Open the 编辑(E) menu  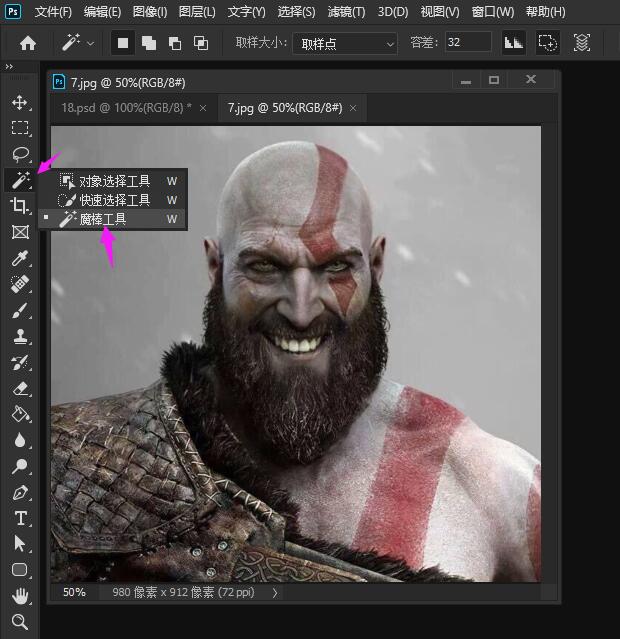click(x=102, y=12)
